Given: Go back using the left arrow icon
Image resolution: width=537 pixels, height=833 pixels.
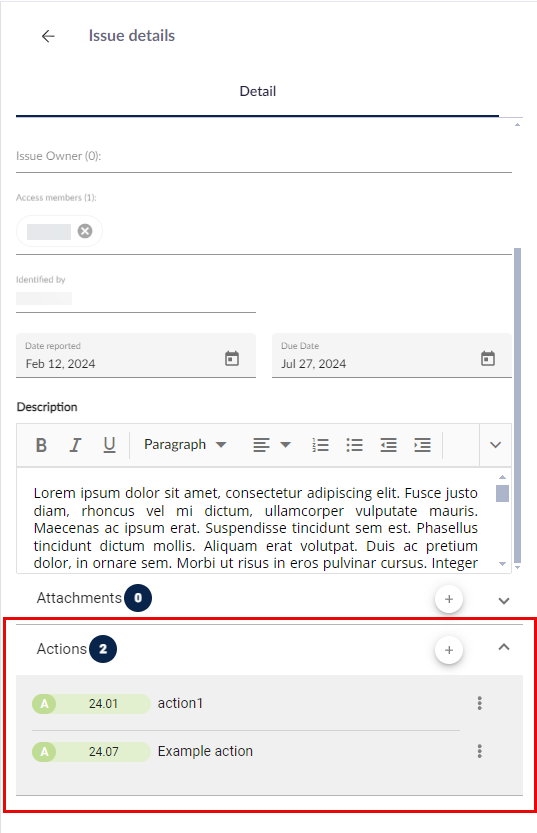Looking at the screenshot, I should [48, 36].
